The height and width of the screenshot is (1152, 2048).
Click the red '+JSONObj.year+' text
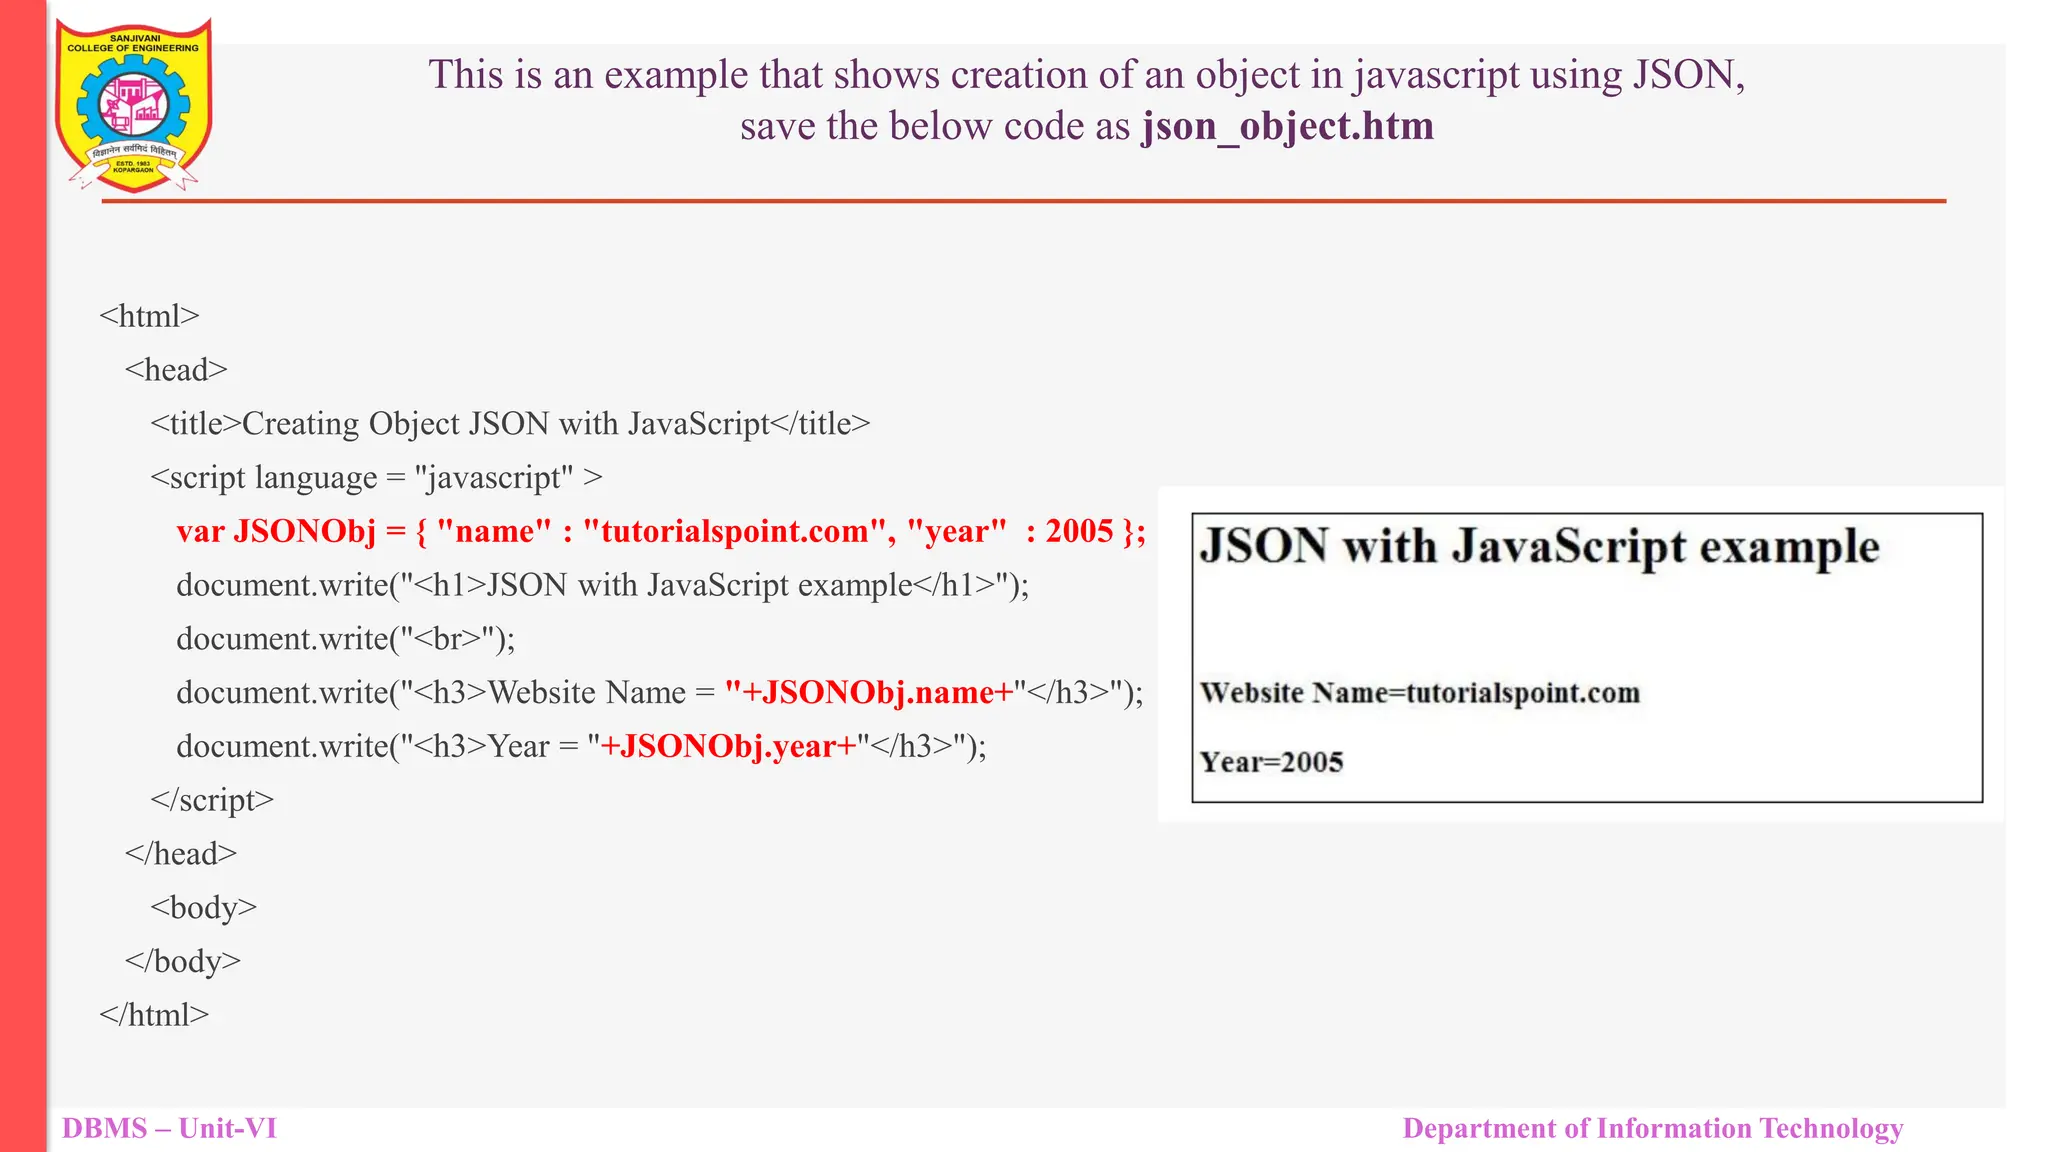pyautogui.click(x=729, y=746)
